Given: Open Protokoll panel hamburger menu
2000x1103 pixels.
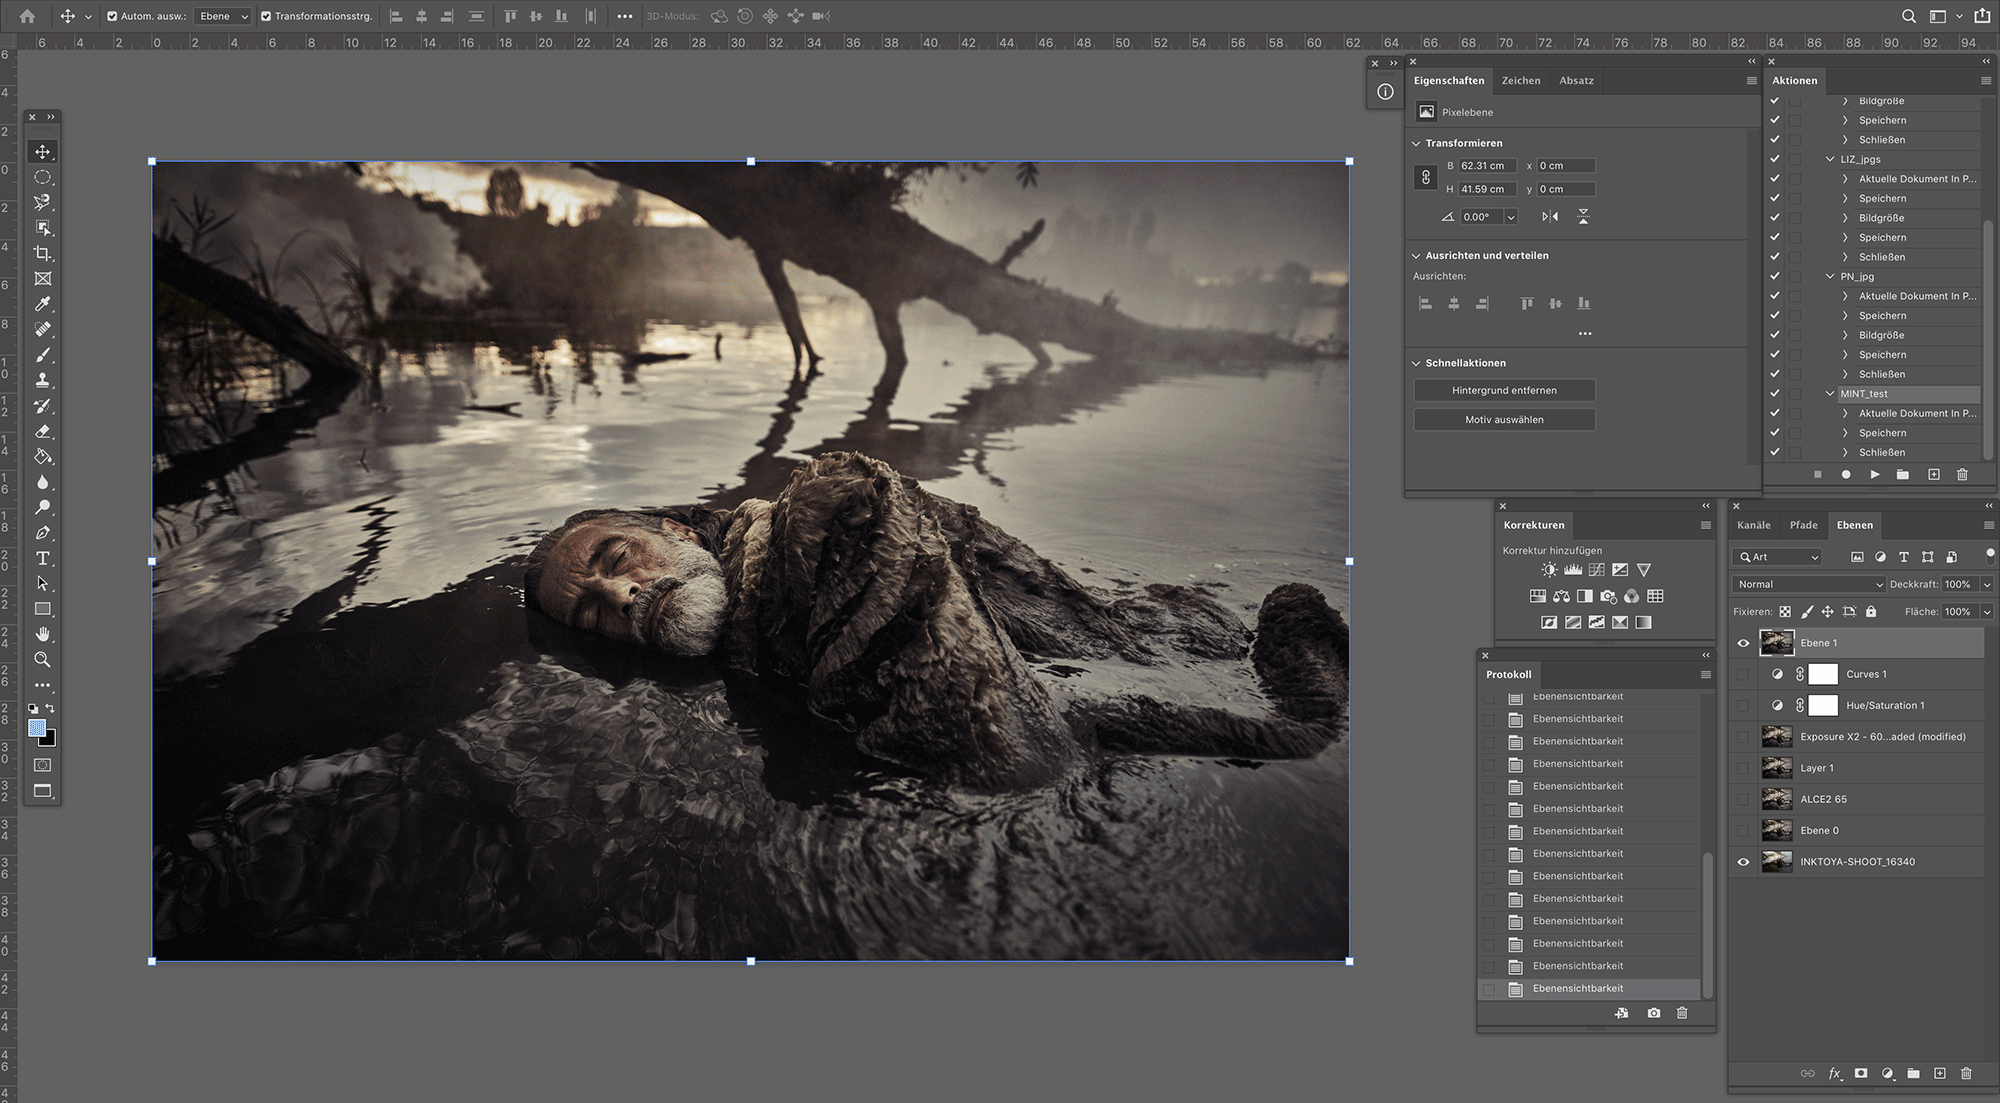Looking at the screenshot, I should [1706, 675].
